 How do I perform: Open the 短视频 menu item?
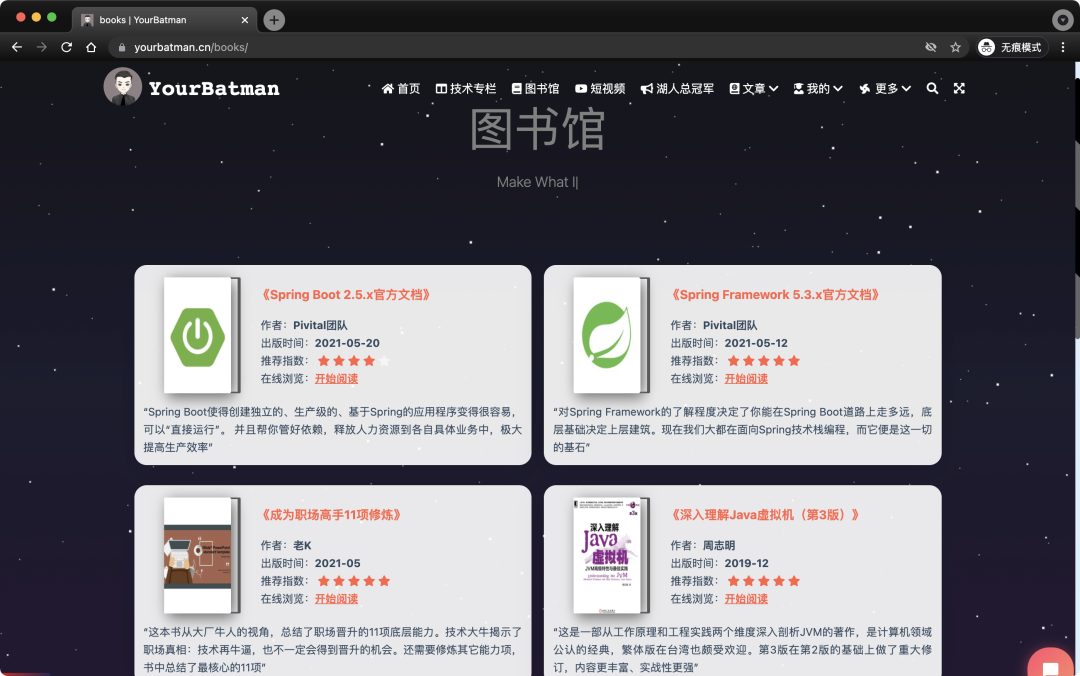point(600,88)
